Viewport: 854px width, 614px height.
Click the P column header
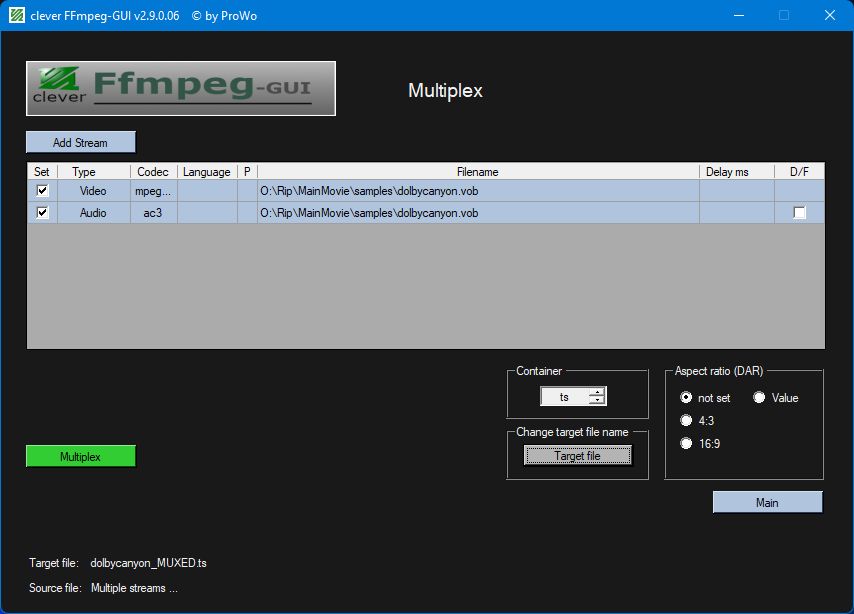(x=247, y=172)
